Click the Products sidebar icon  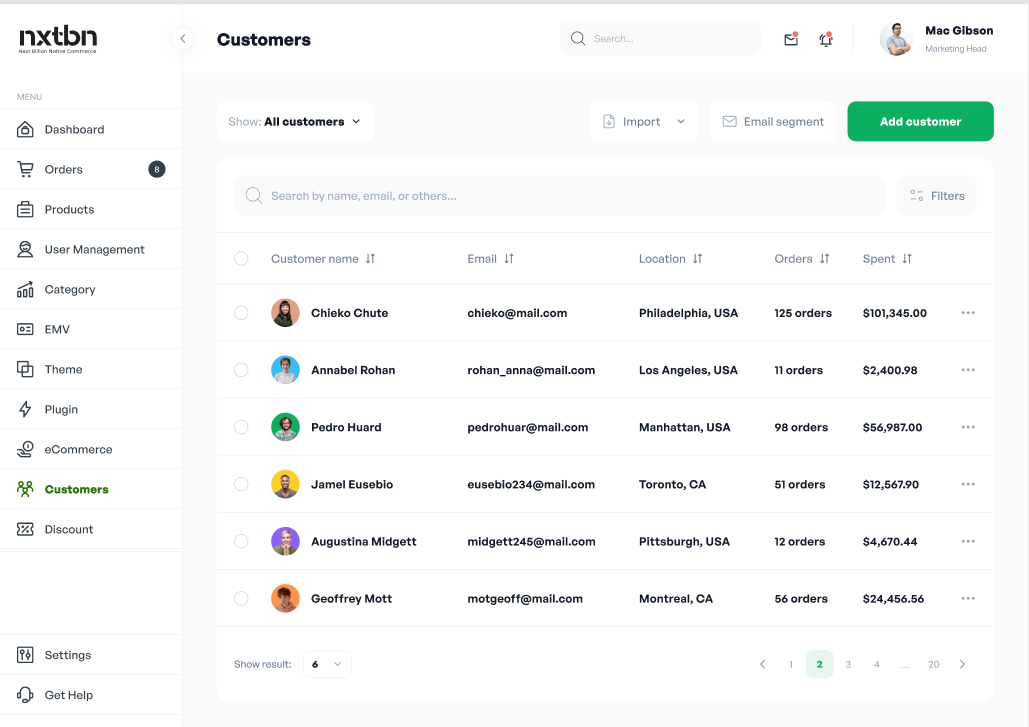[25, 209]
